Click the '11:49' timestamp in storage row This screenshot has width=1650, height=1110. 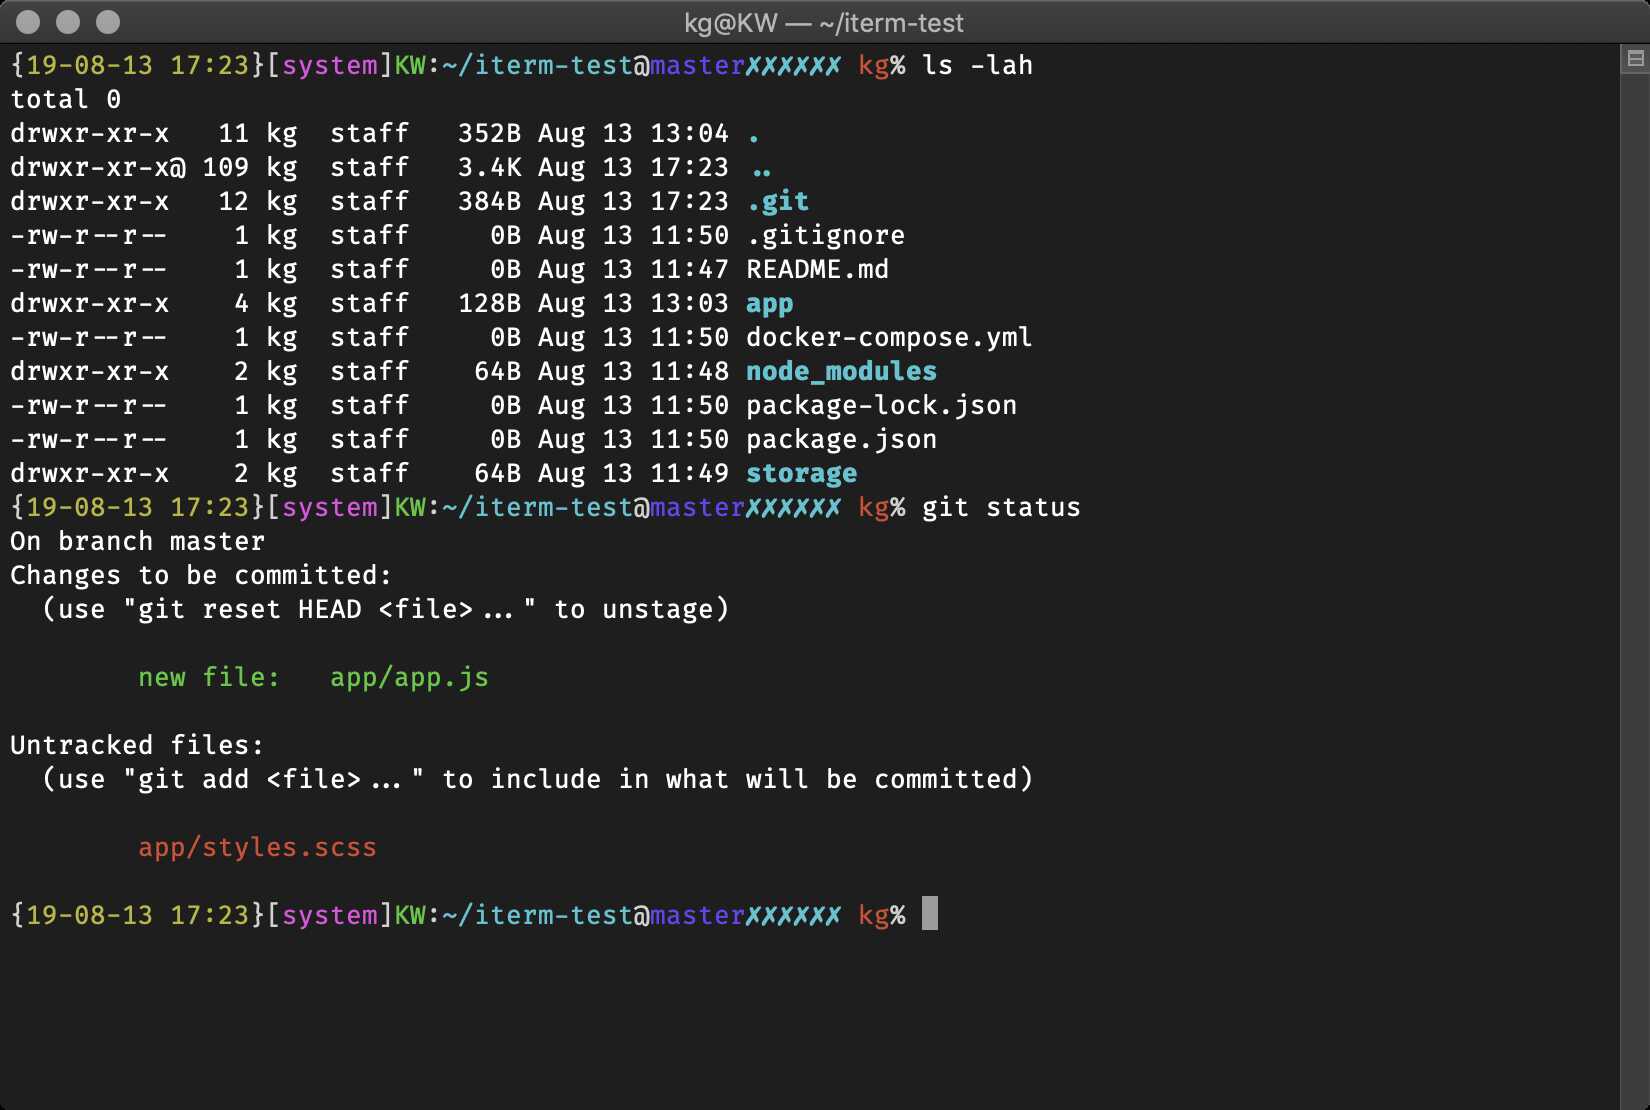[690, 474]
